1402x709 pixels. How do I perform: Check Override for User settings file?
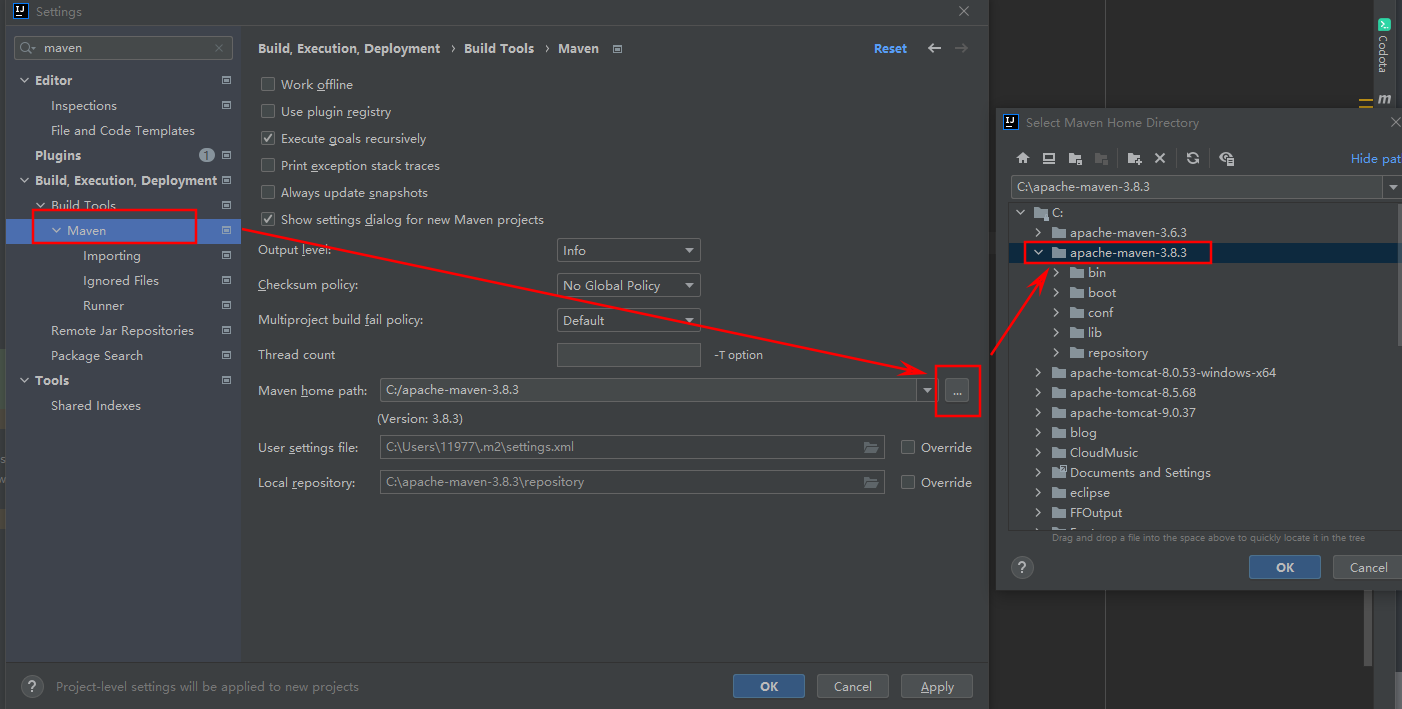tap(908, 447)
